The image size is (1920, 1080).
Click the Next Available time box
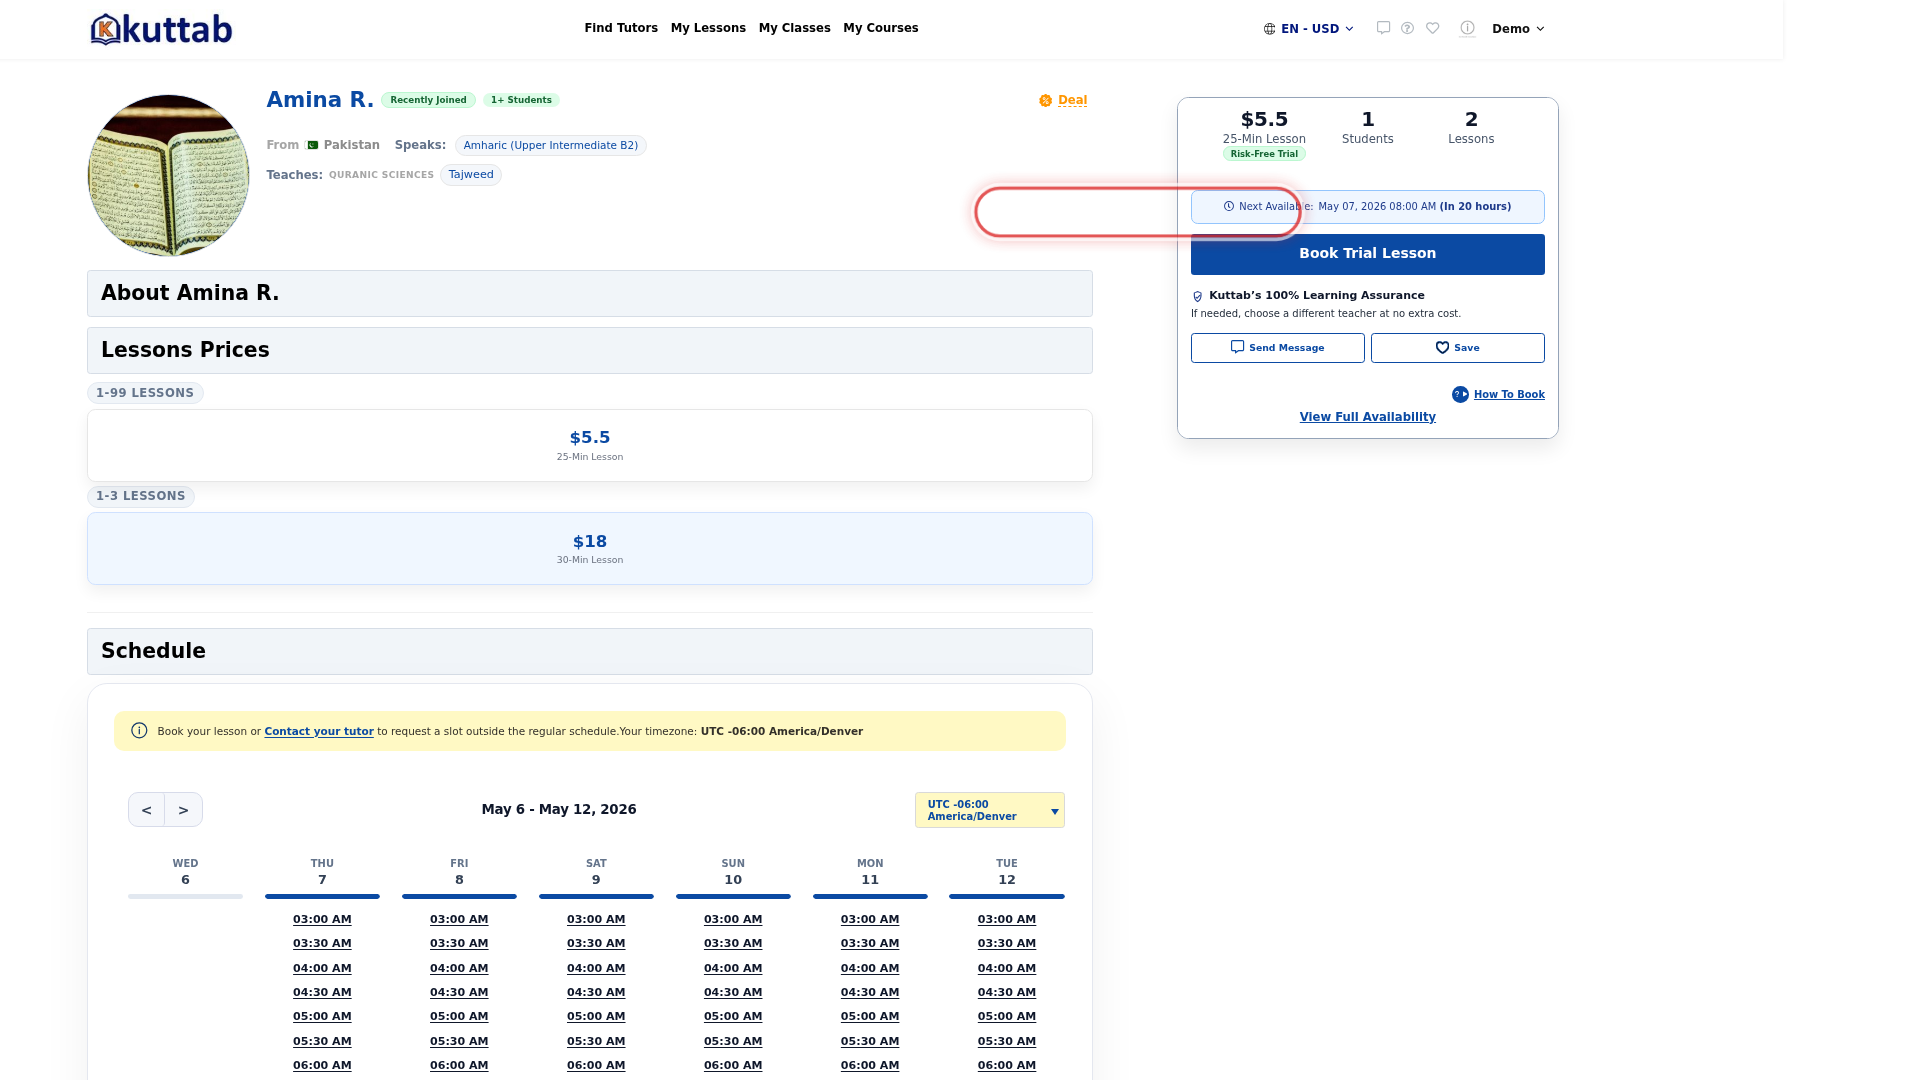tap(1367, 207)
